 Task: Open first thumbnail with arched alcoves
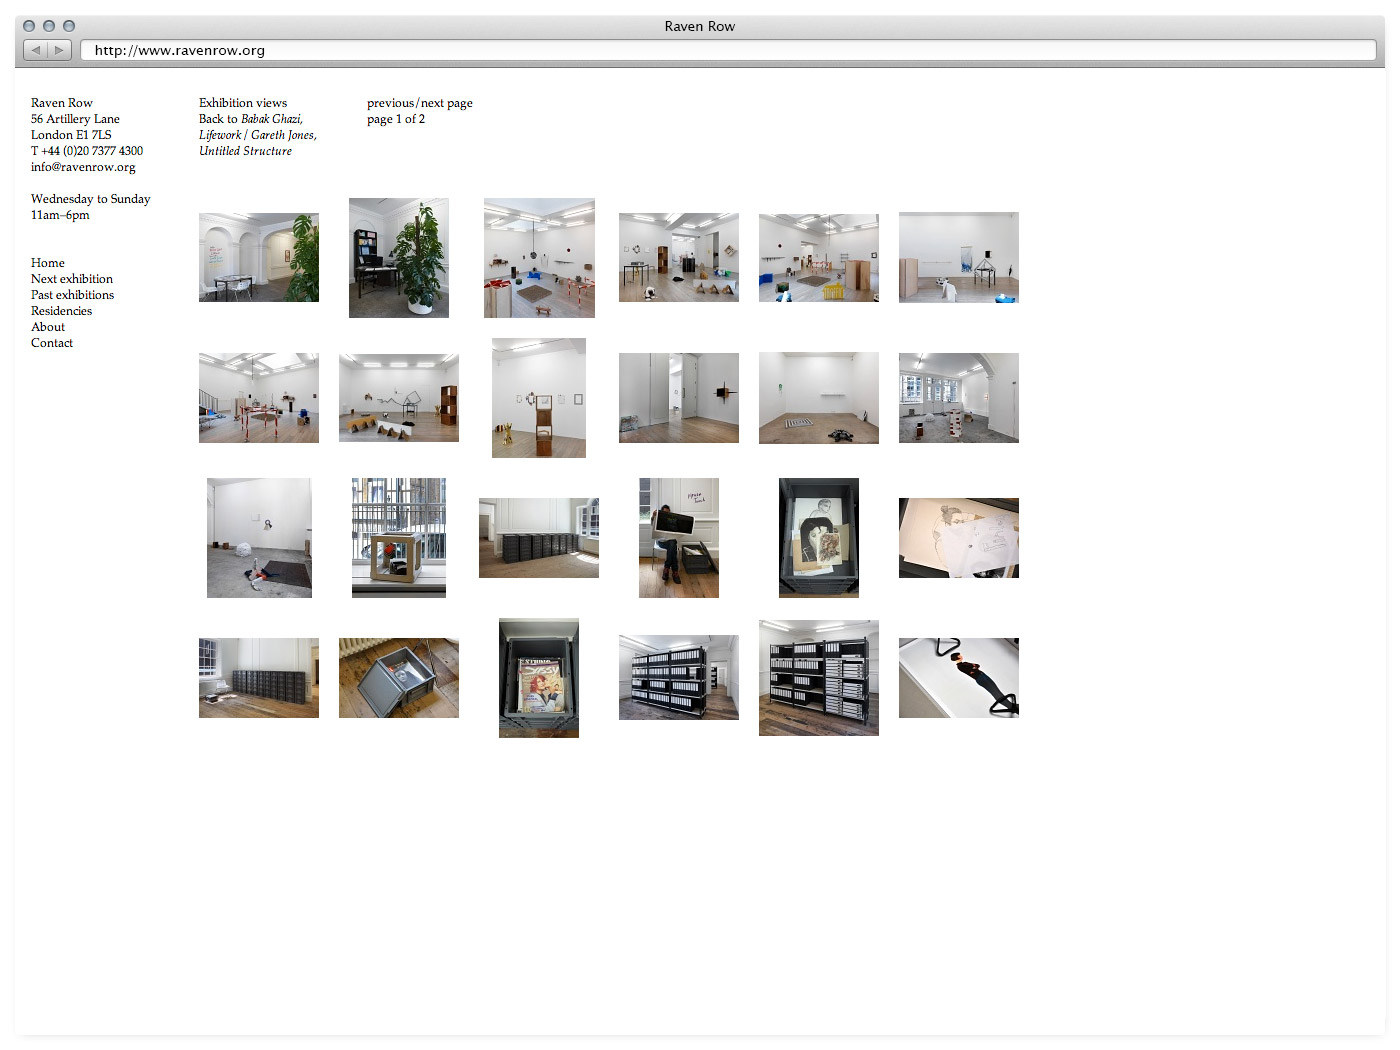point(258,258)
